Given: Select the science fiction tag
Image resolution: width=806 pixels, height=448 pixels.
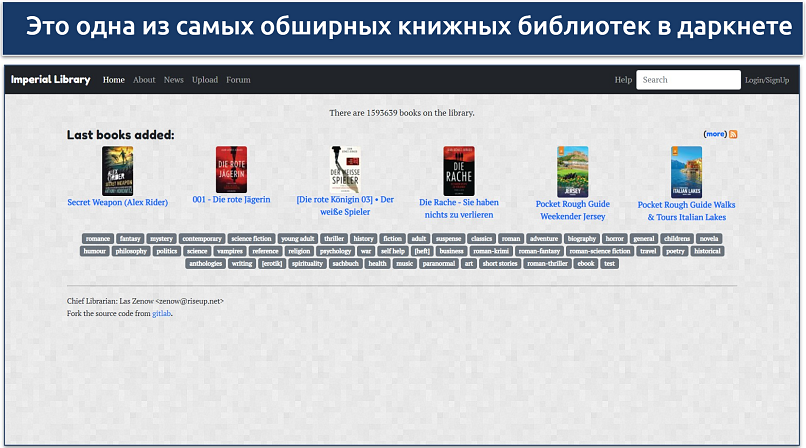Looking at the screenshot, I should (251, 239).
